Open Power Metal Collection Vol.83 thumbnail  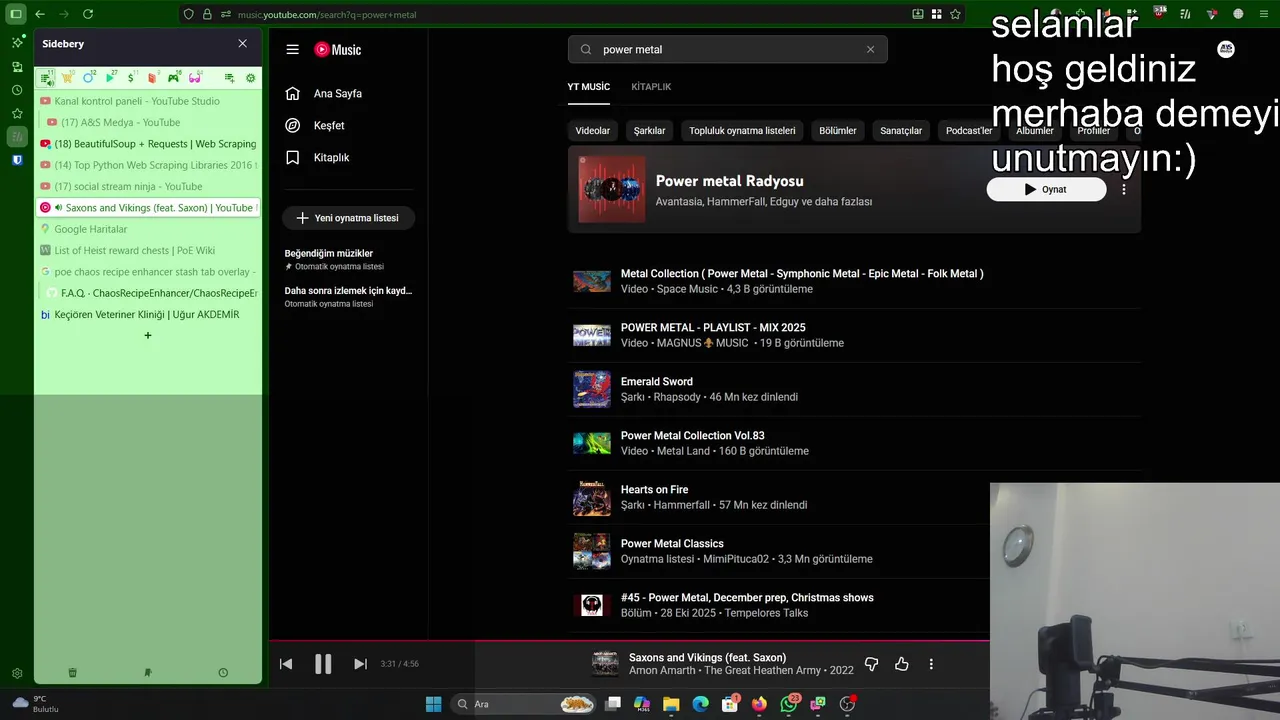[x=592, y=443]
